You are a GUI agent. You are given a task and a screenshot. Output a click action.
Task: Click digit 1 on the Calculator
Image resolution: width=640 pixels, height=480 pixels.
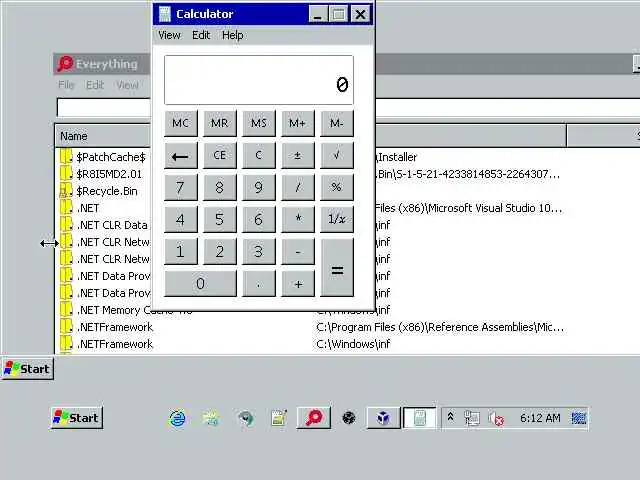pyautogui.click(x=180, y=251)
